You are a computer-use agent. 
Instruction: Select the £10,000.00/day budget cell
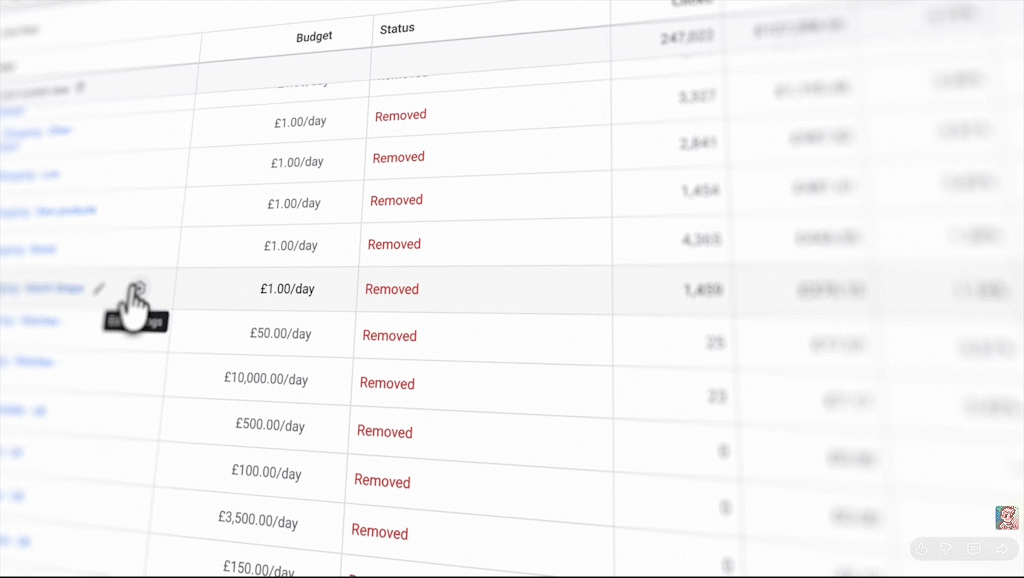pyautogui.click(x=266, y=378)
